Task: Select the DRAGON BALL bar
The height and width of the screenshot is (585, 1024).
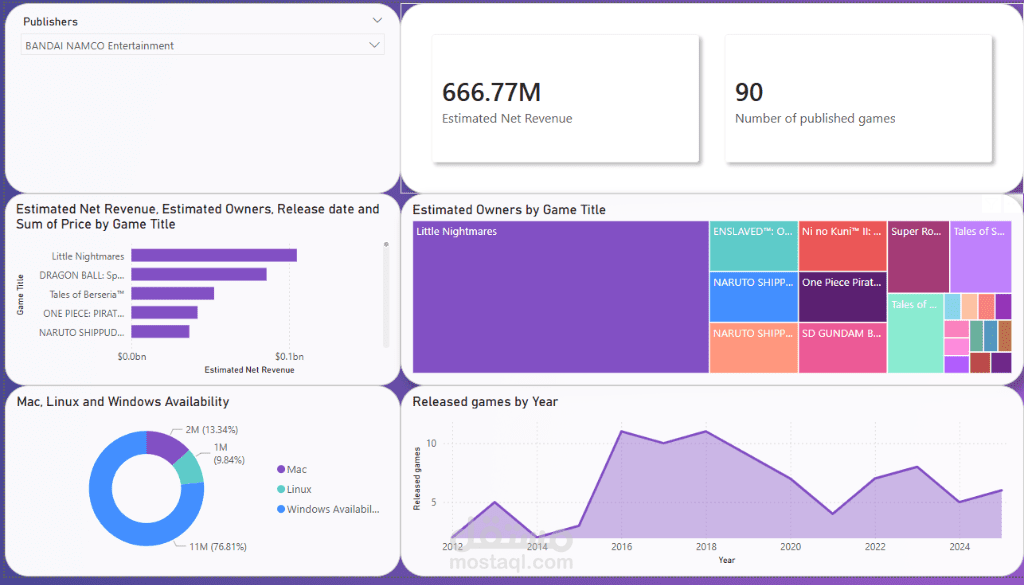Action: click(200, 274)
